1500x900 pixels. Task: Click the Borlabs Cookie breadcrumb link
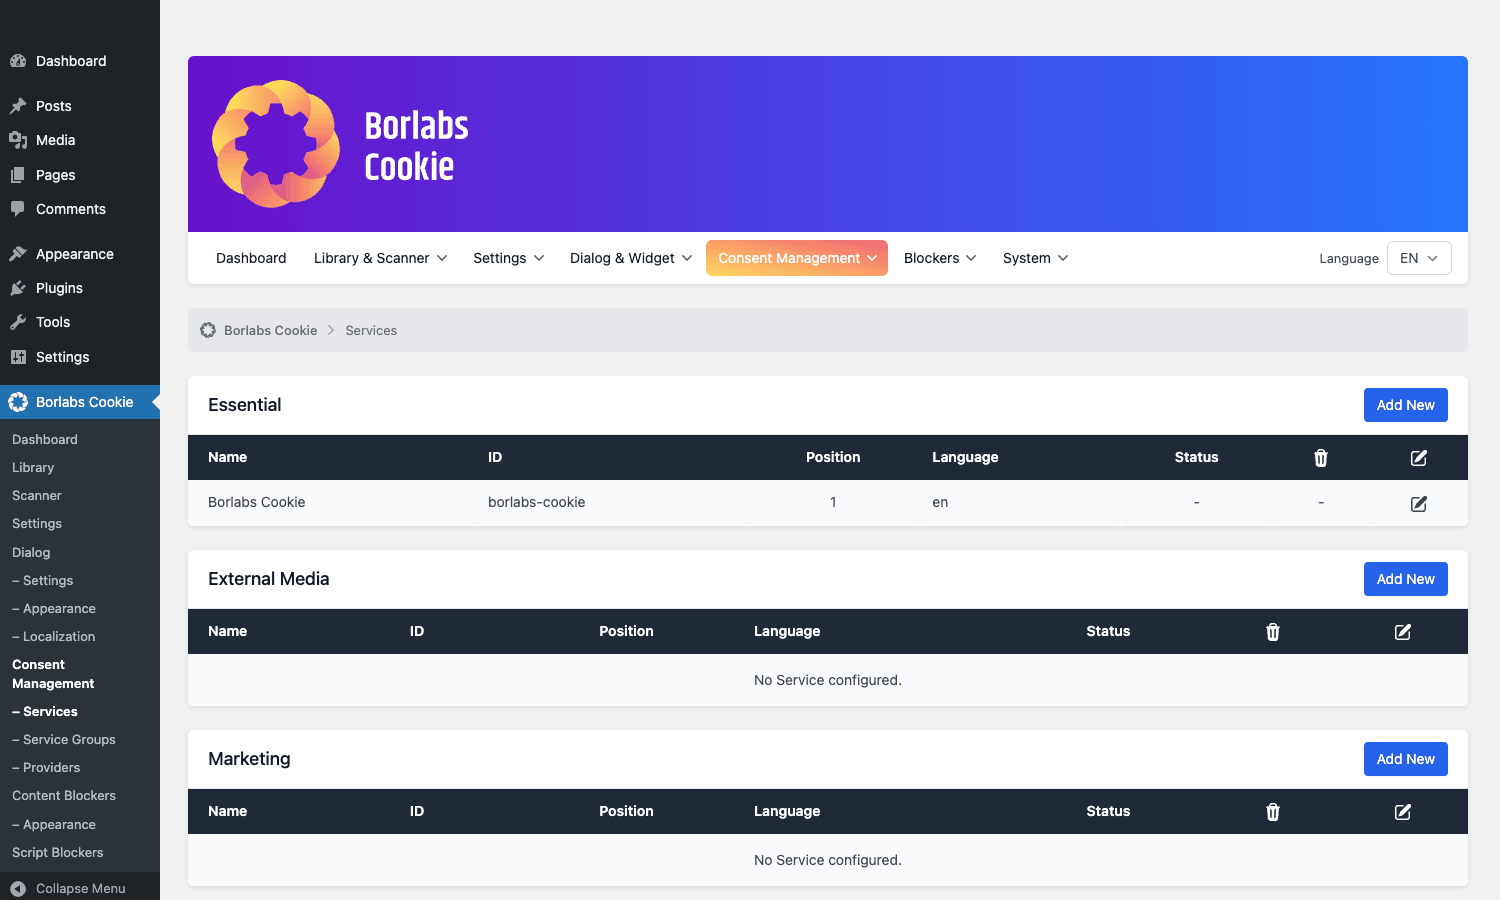[x=270, y=330]
